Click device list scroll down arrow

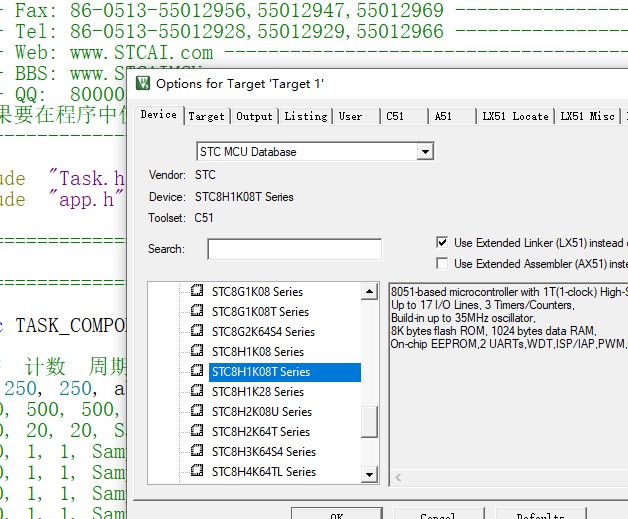tap(369, 475)
